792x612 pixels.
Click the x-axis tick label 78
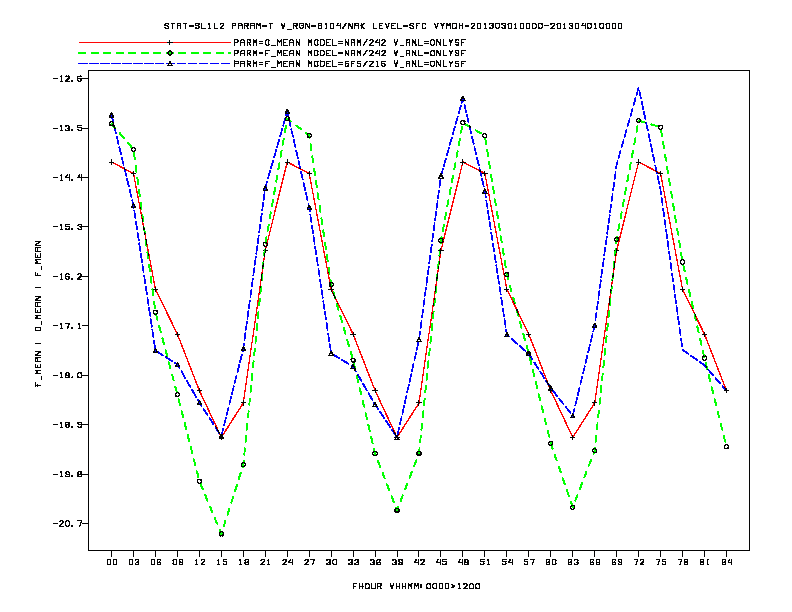tap(683, 562)
